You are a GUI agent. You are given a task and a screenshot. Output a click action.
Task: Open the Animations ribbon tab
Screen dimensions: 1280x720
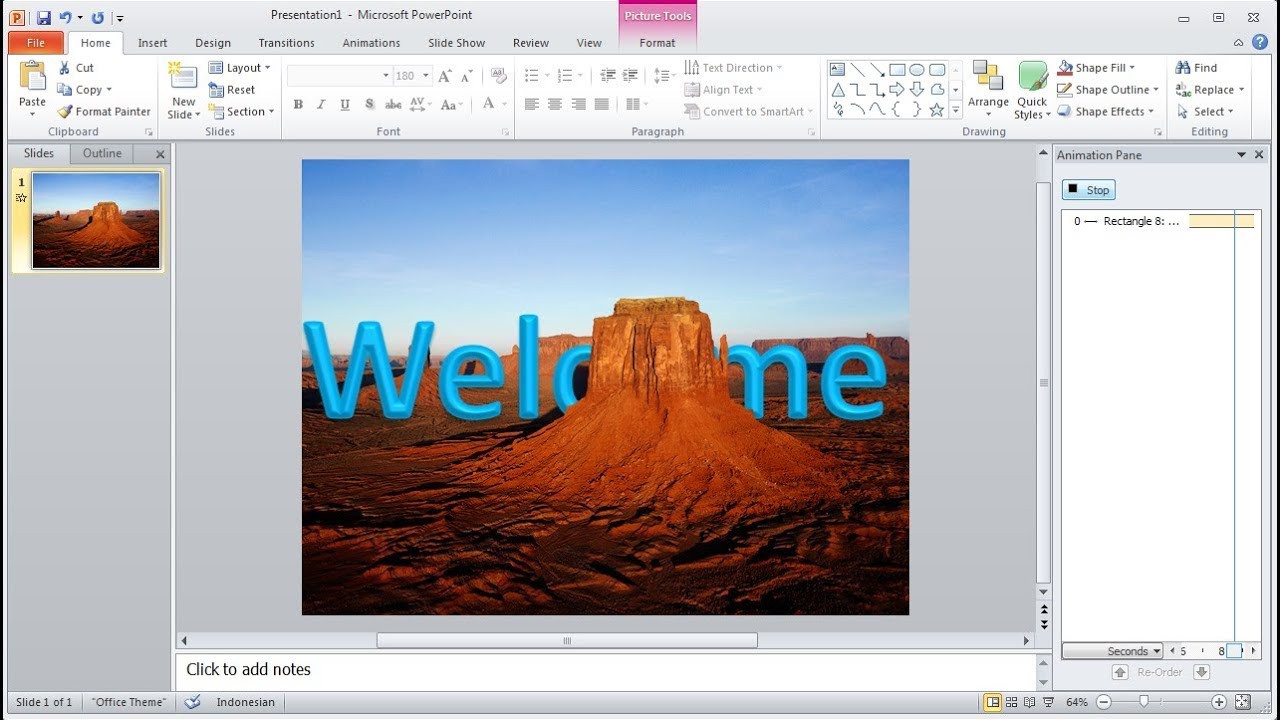coord(371,43)
